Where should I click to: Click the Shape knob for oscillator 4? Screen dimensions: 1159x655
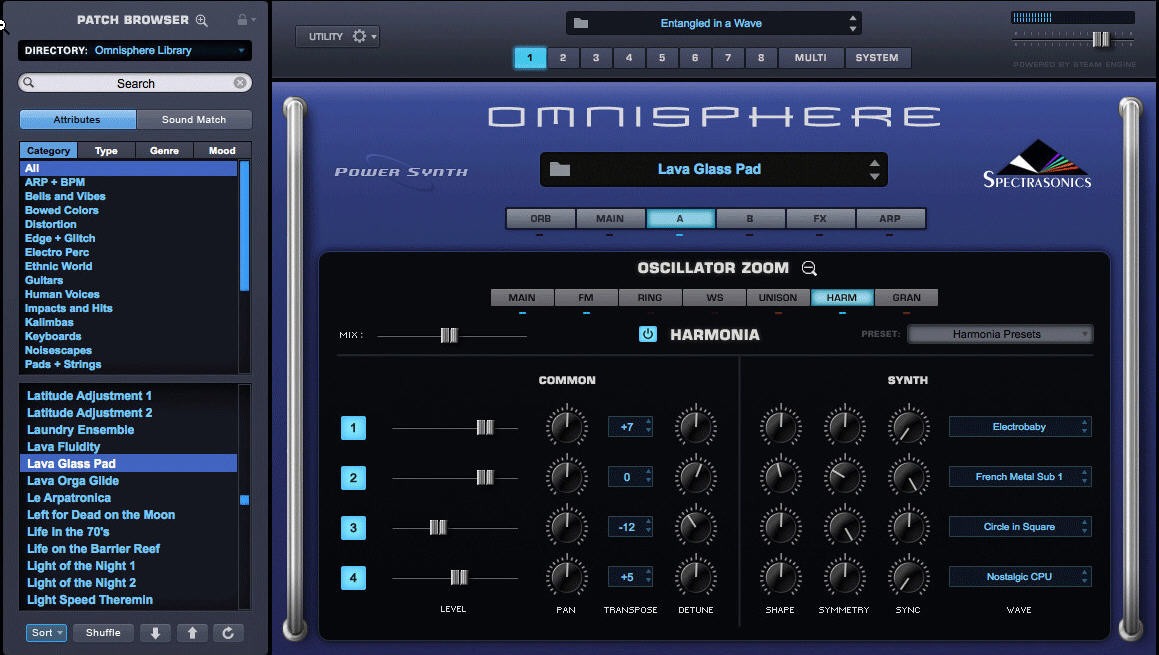pos(781,577)
